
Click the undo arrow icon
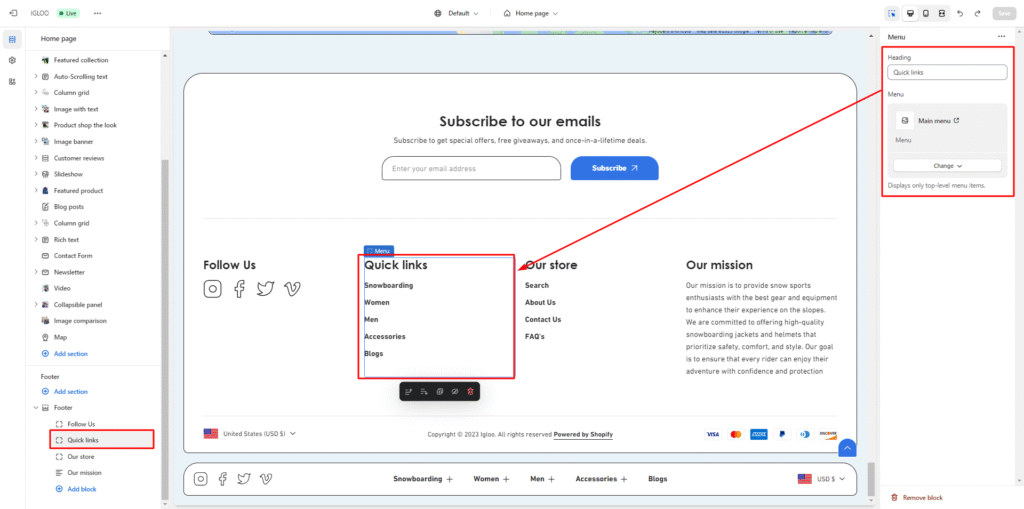960,13
